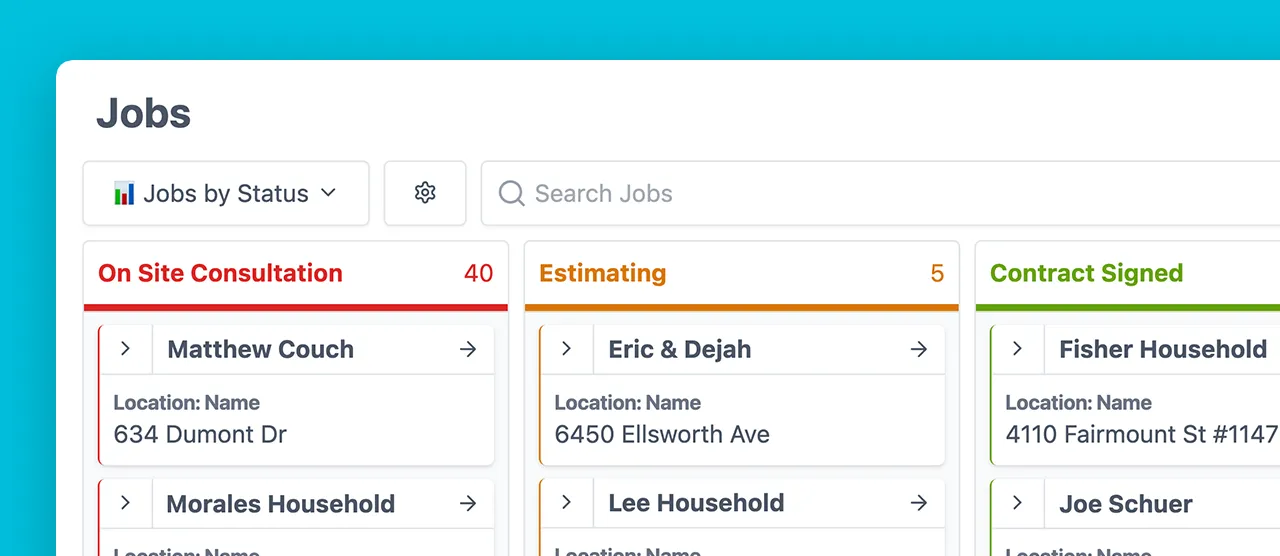Expand the Eric & Dejah card chevron
Viewport: 1280px width, 556px height.
(x=567, y=349)
